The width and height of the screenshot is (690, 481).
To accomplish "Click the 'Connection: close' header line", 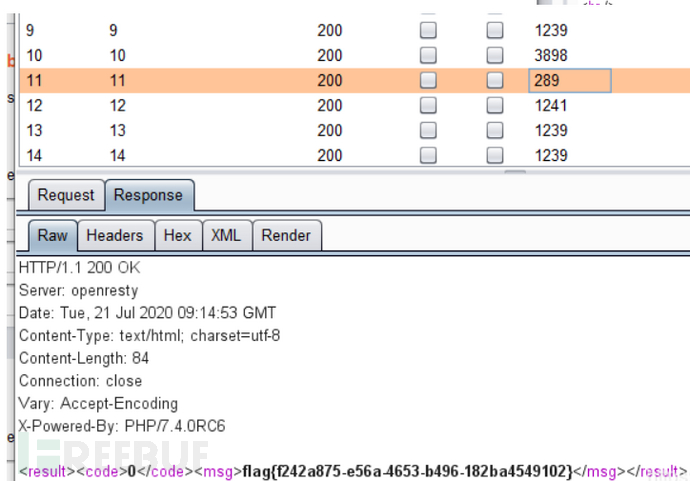I will pos(81,381).
